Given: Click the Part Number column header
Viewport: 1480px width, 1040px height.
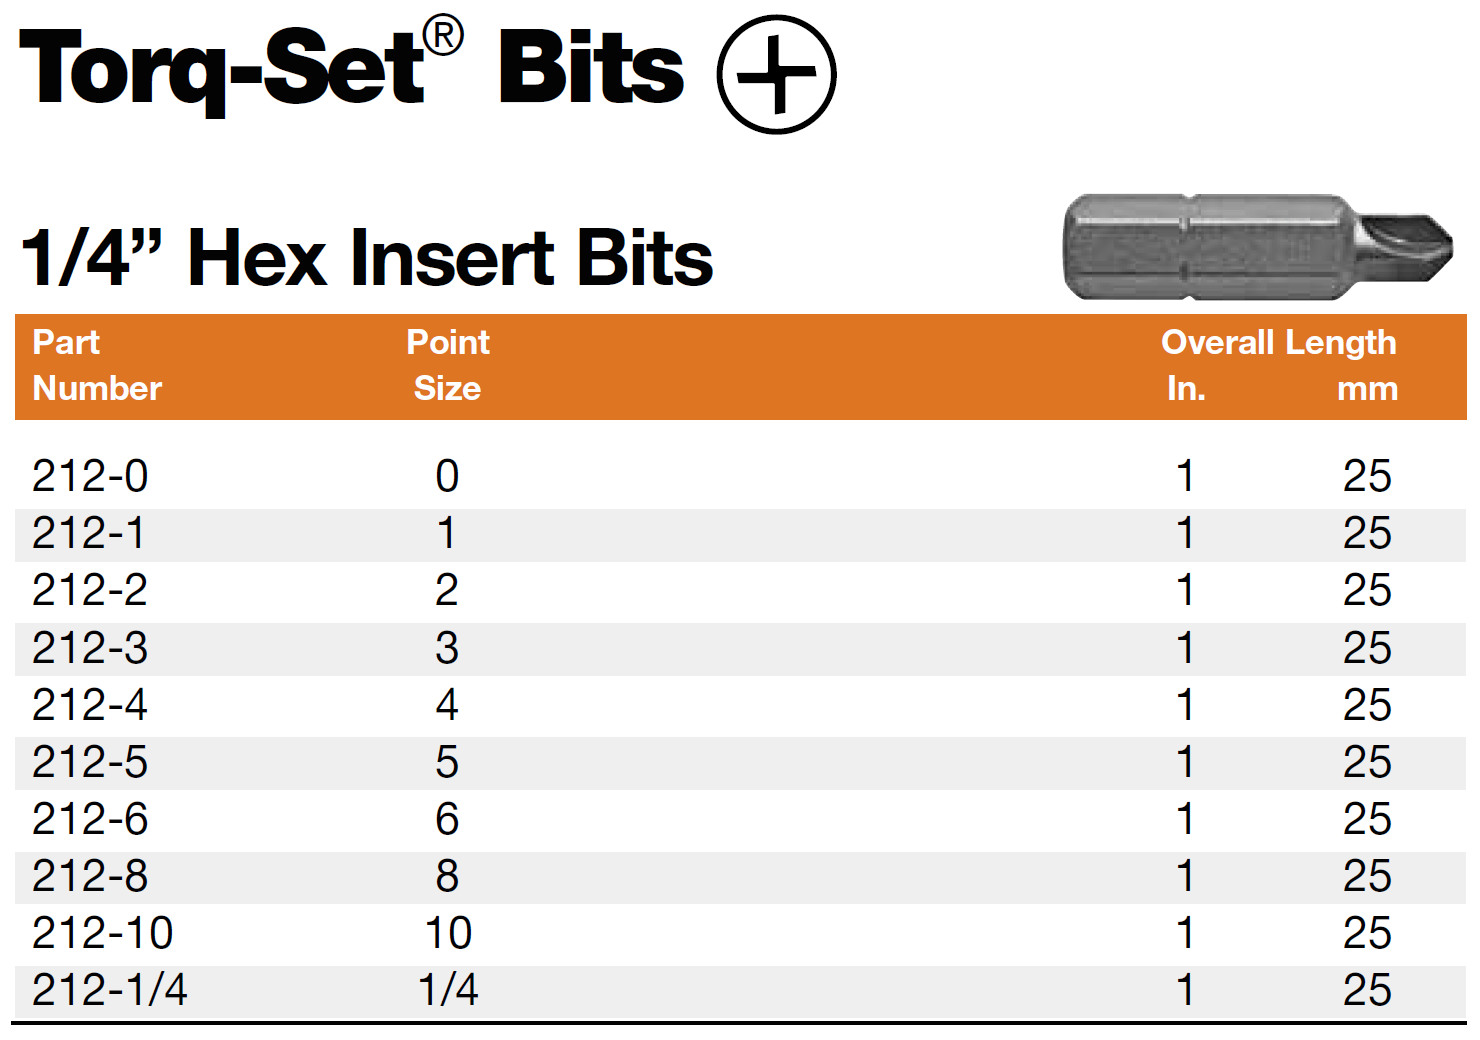Looking at the screenshot, I should click(96, 365).
